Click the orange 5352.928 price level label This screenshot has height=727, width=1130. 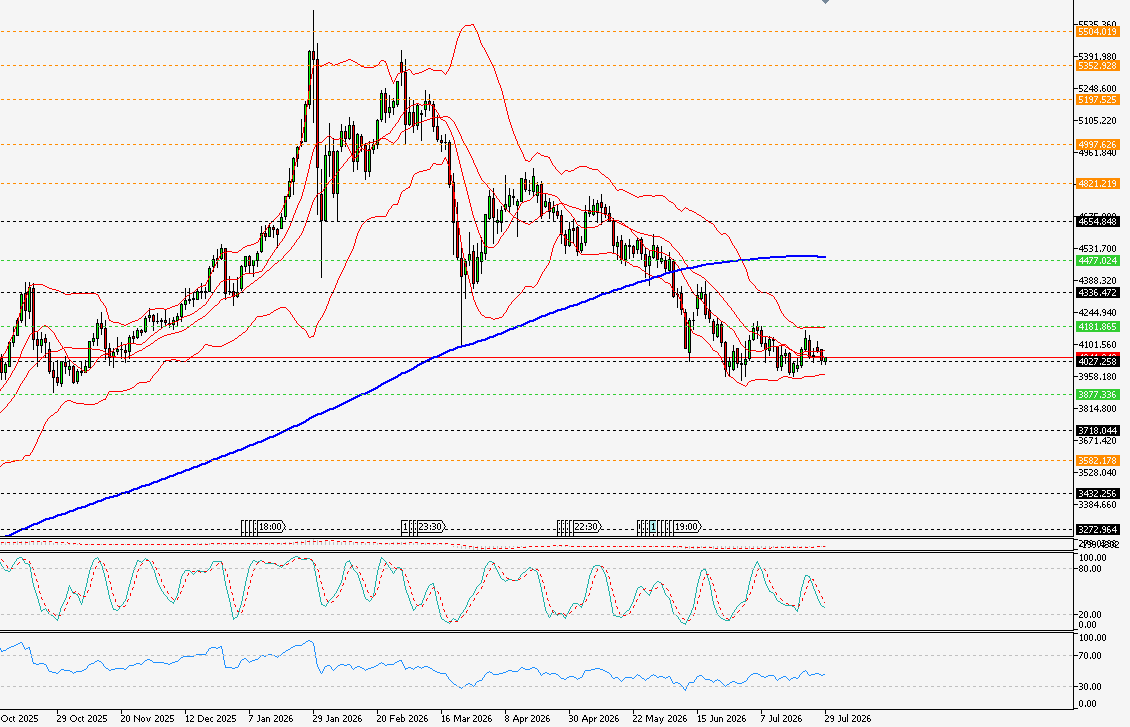click(x=1097, y=66)
